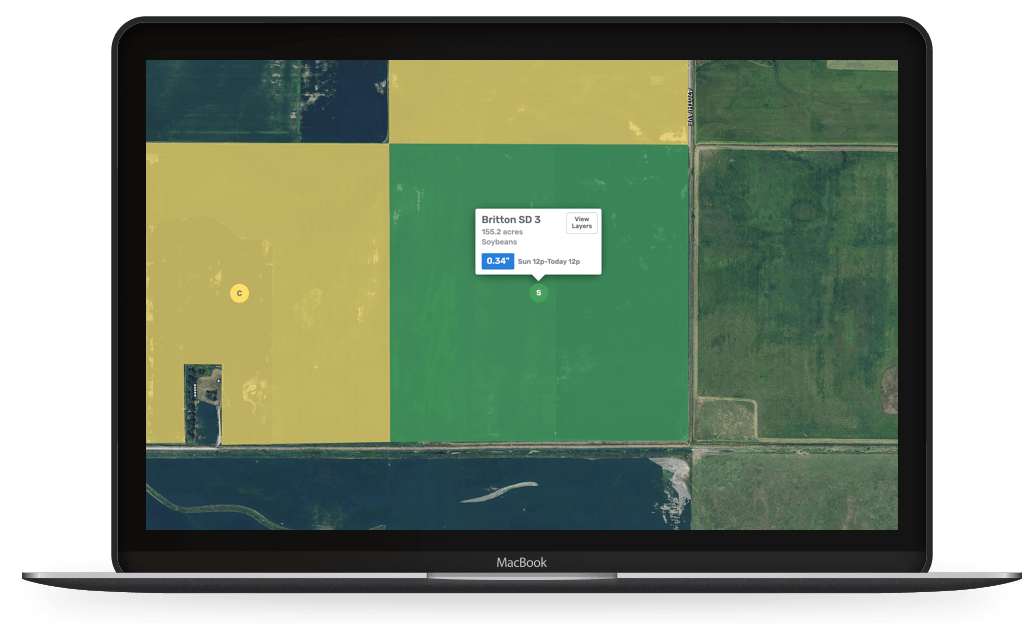Click the Soybeans crop label

(x=498, y=241)
